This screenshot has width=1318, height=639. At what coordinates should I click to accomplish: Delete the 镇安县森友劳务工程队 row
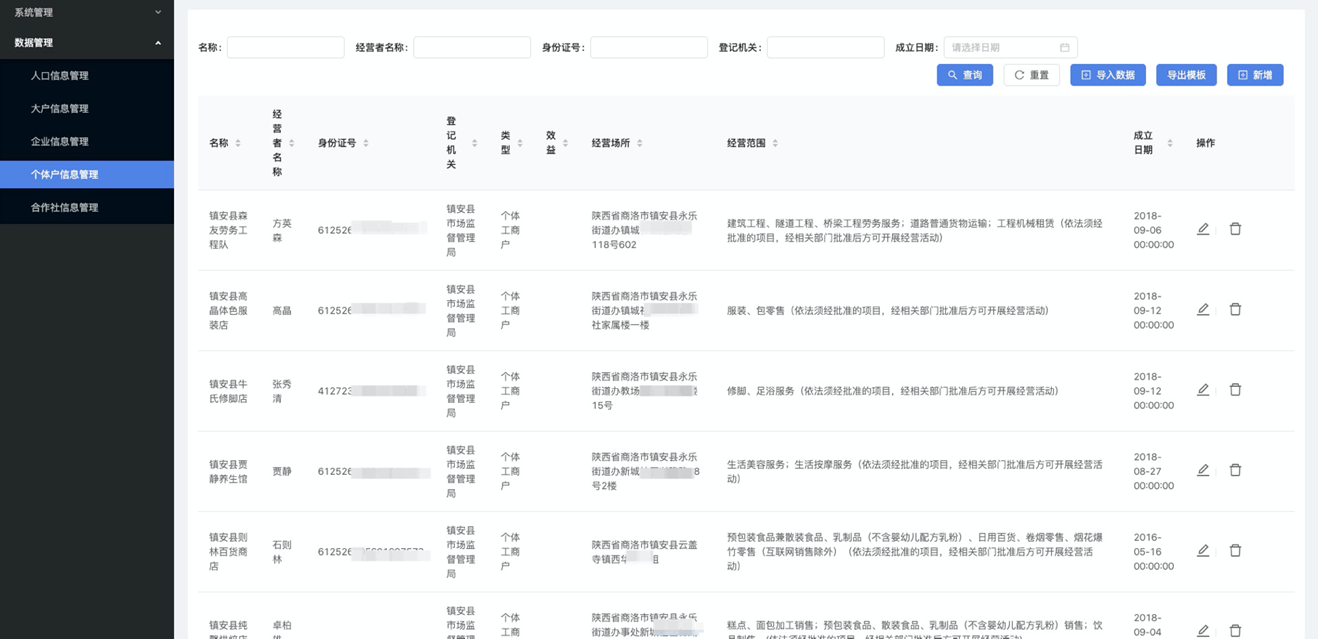pyautogui.click(x=1235, y=229)
